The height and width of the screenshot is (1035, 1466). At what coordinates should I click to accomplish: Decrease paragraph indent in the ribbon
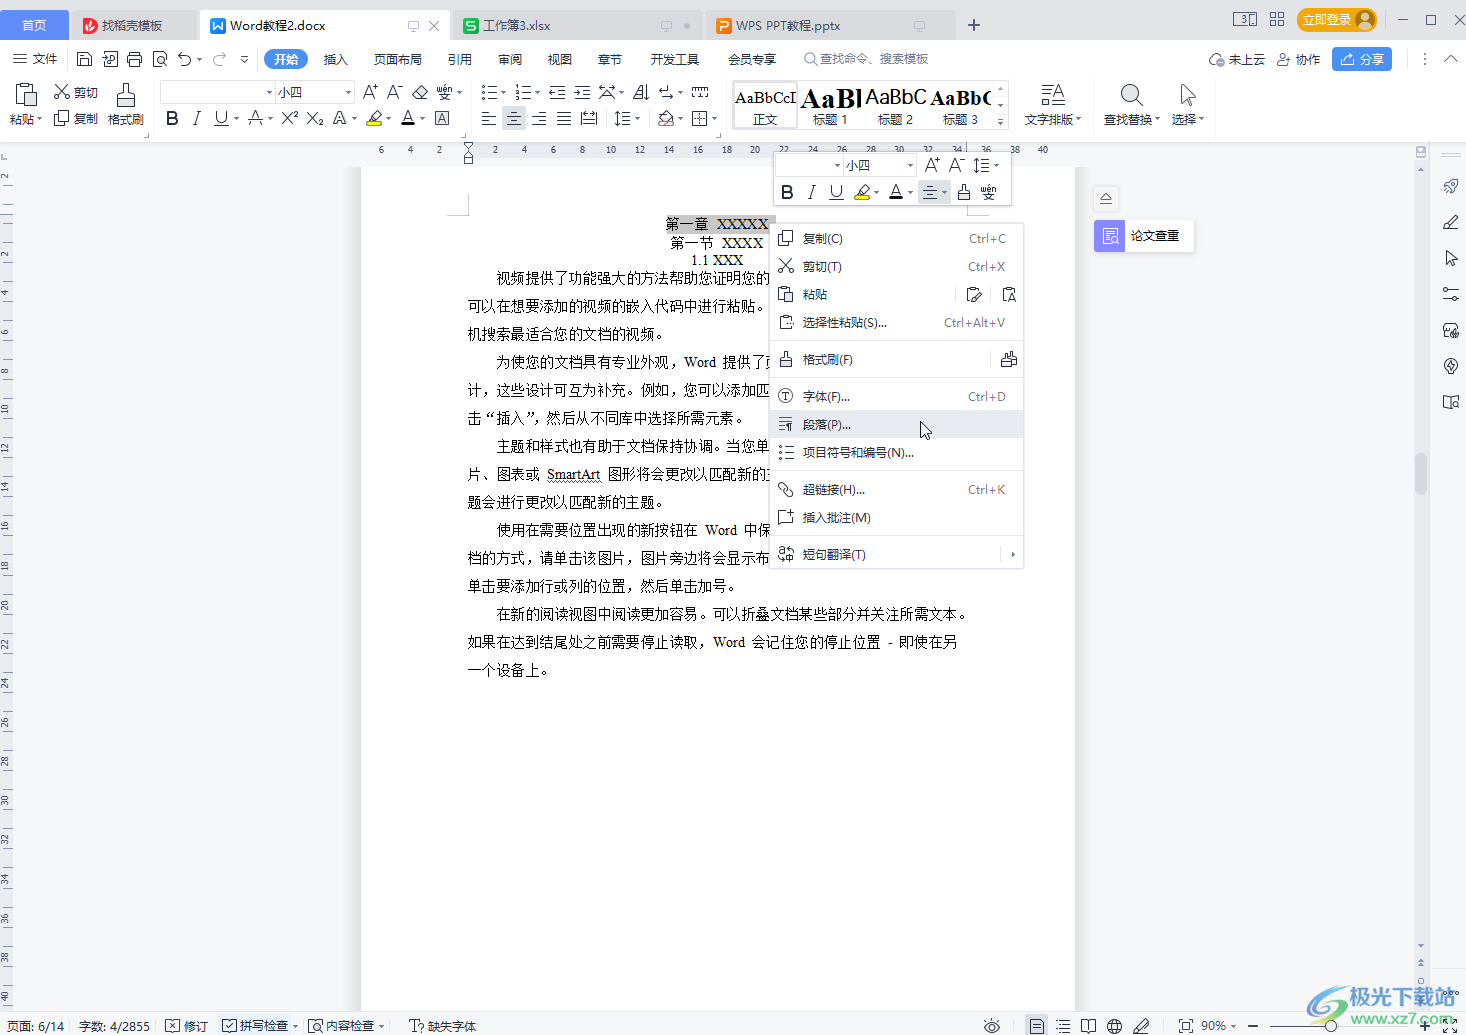557,92
